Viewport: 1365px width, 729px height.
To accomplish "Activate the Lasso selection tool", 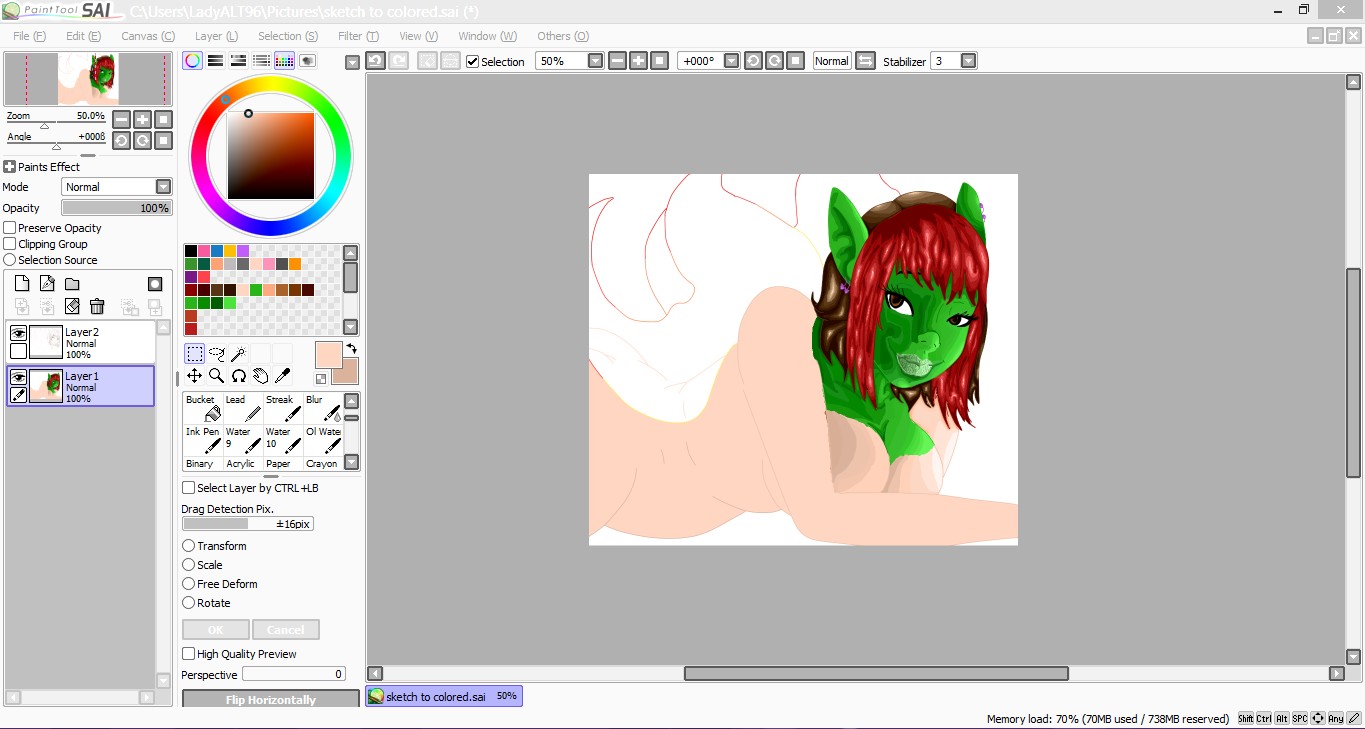I will coord(216,354).
